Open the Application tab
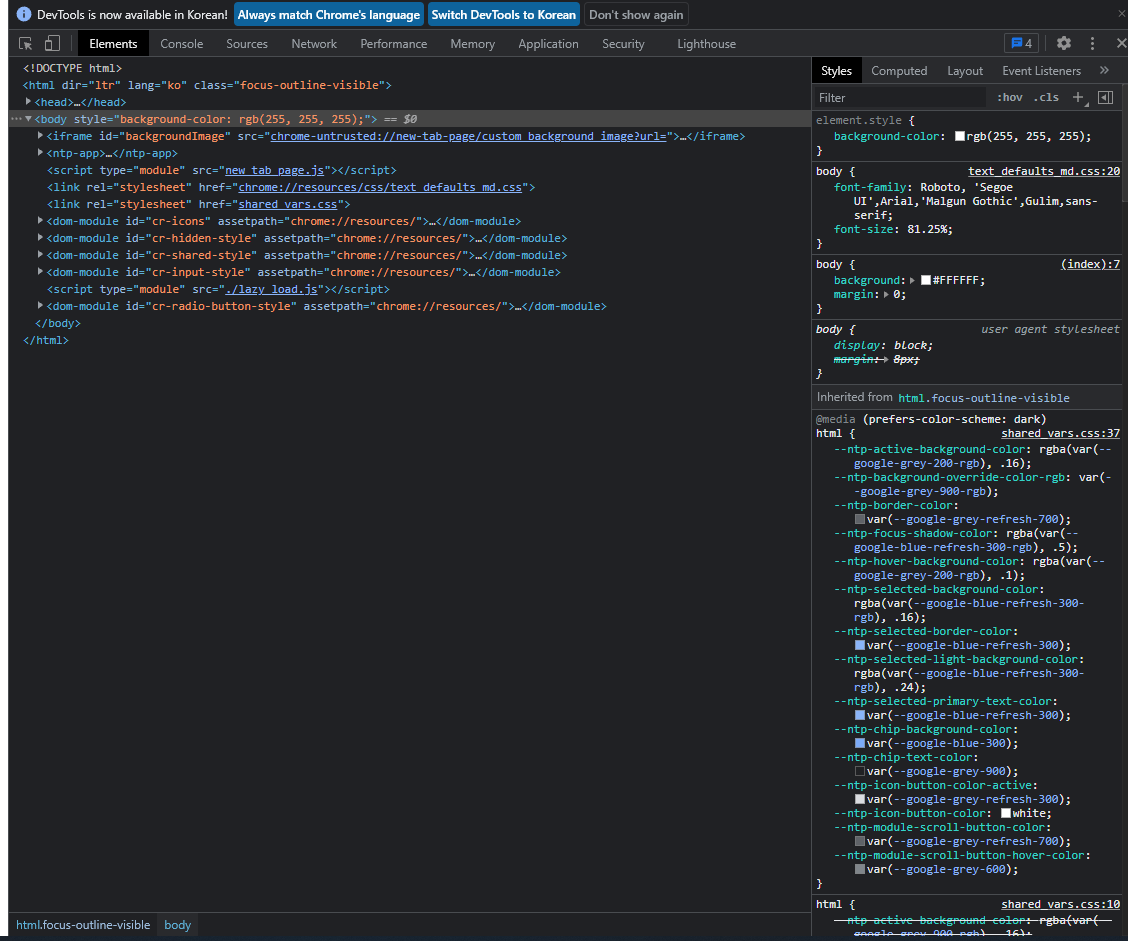Screen dimensions: 1128x941 pyautogui.click(x=548, y=44)
